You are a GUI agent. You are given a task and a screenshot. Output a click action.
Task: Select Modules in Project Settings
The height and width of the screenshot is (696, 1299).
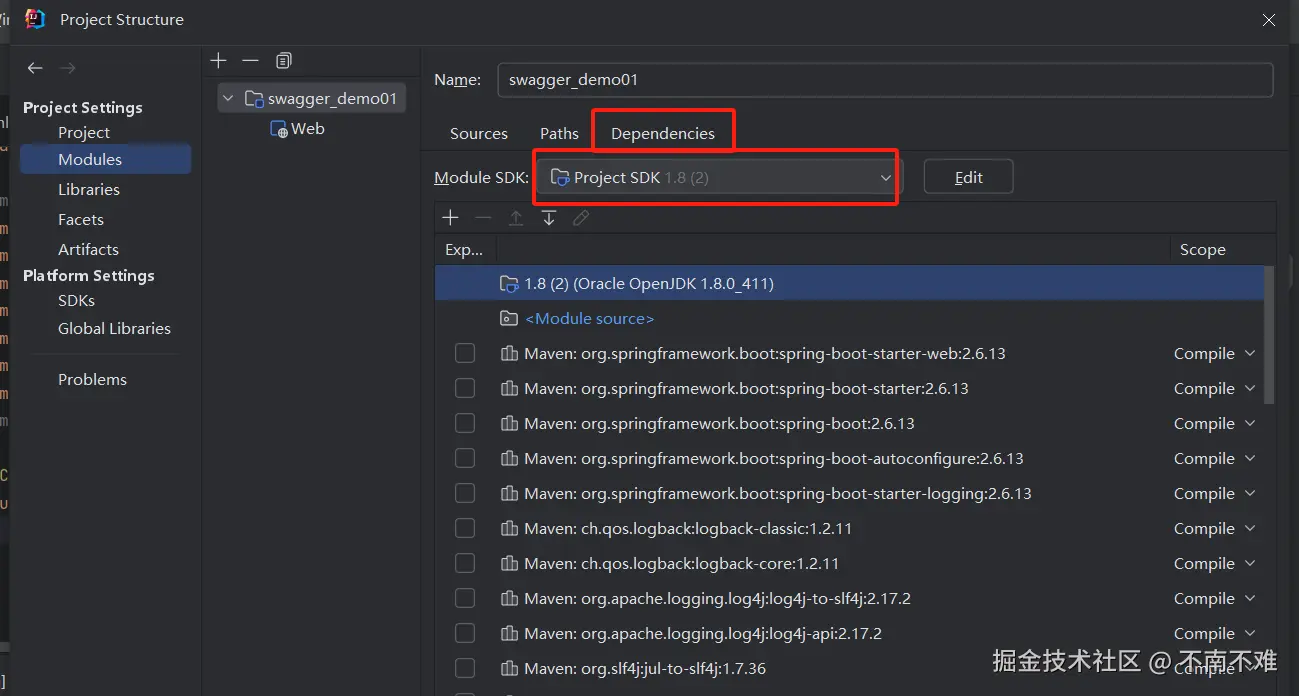(x=105, y=159)
